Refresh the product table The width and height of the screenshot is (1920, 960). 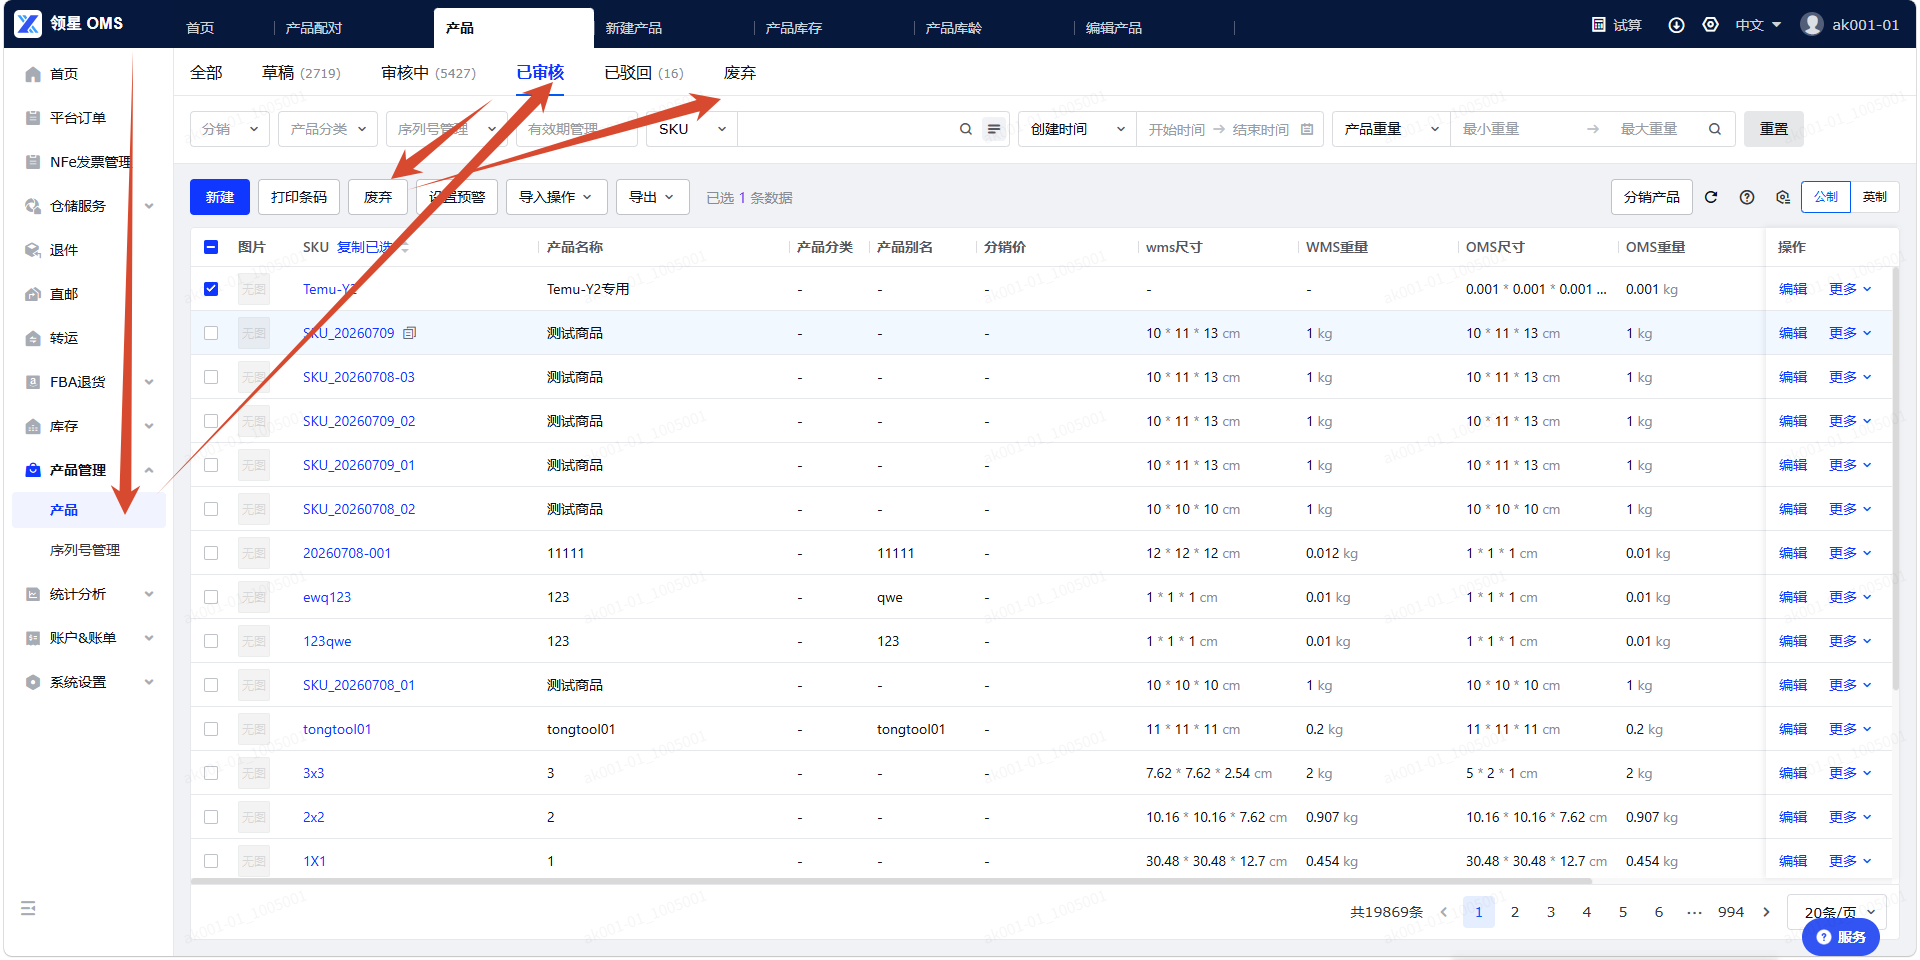[1711, 197]
